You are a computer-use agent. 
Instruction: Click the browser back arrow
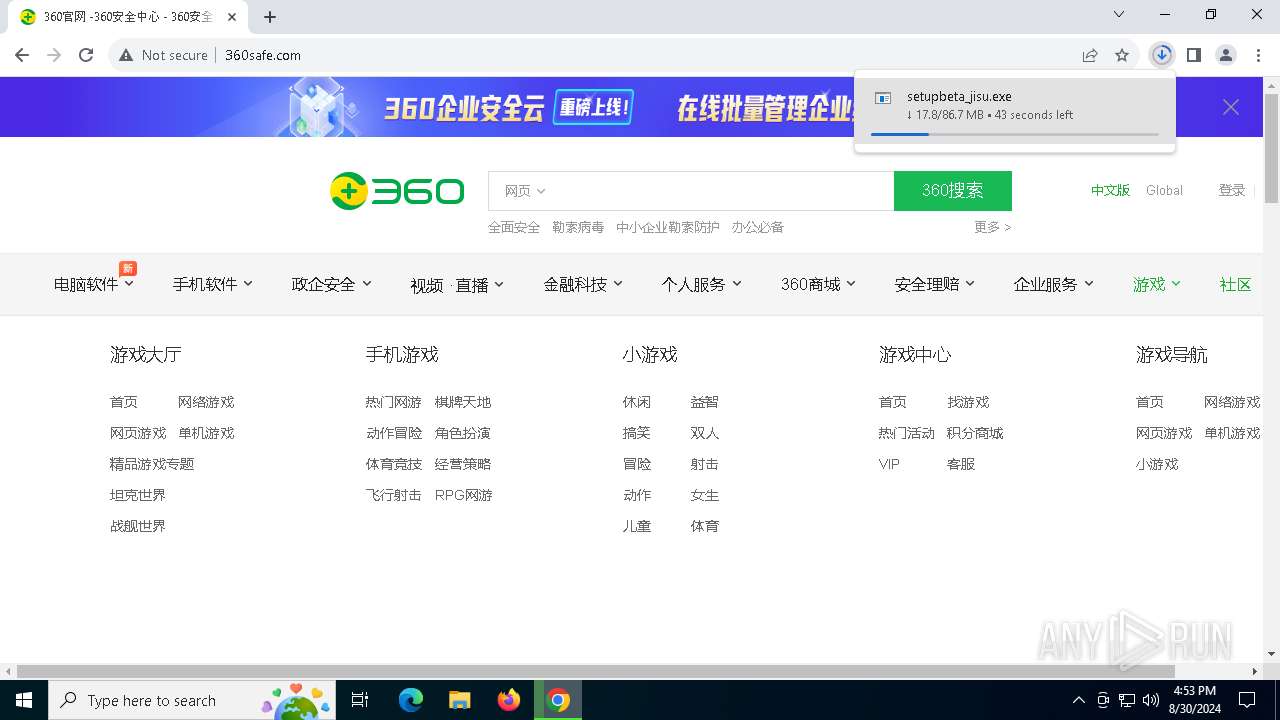click(22, 55)
